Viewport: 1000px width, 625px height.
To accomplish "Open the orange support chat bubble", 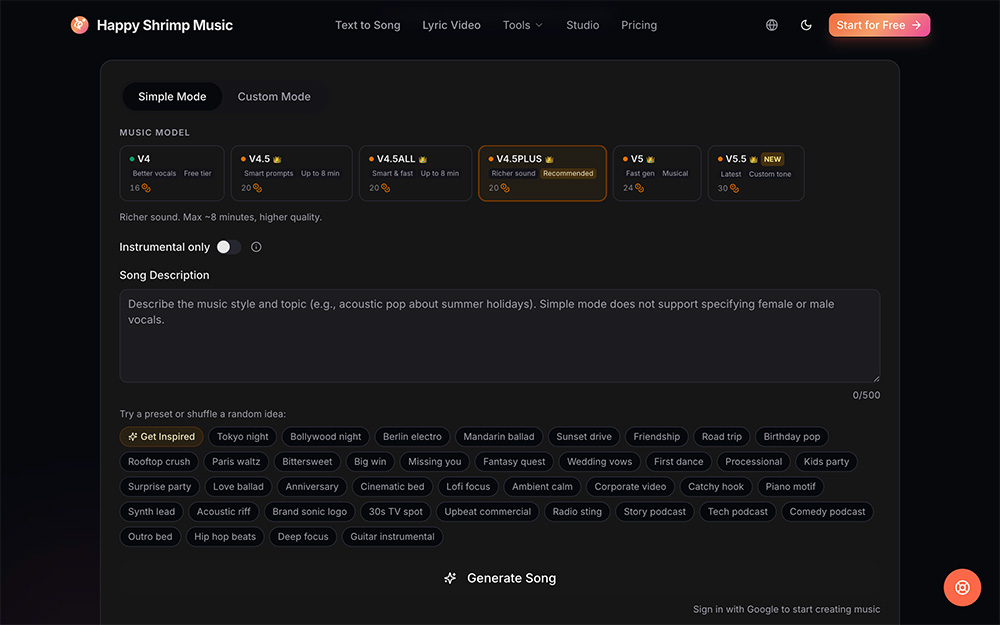I will tap(962, 587).
